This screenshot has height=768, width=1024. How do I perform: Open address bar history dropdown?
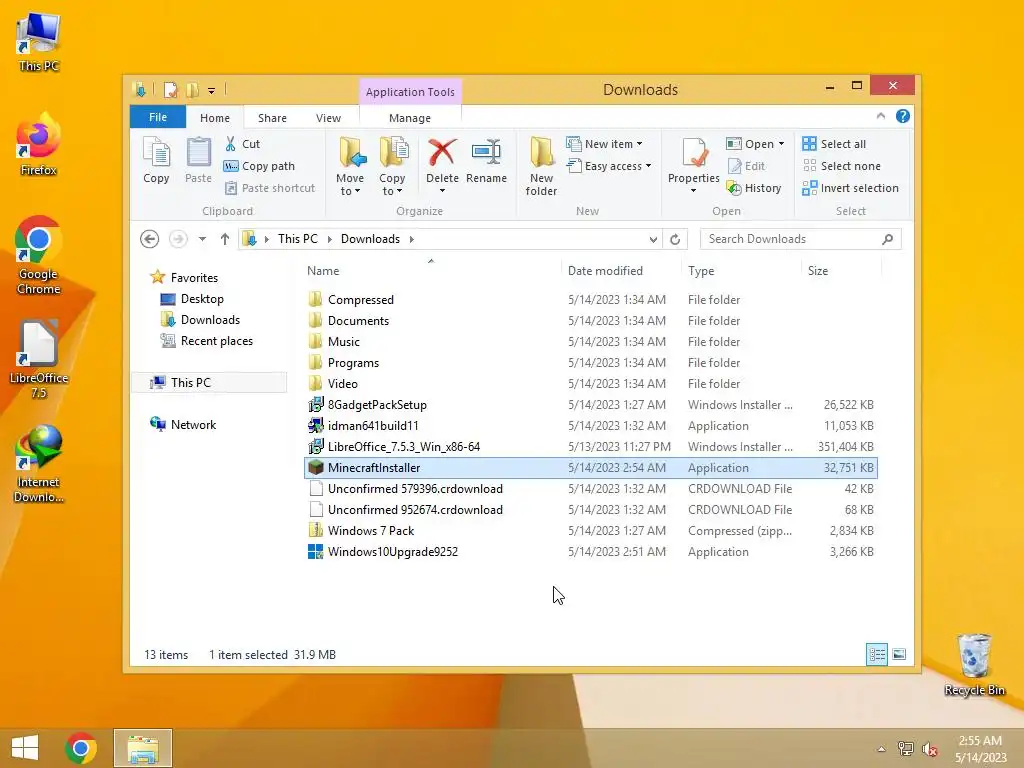[653, 240]
